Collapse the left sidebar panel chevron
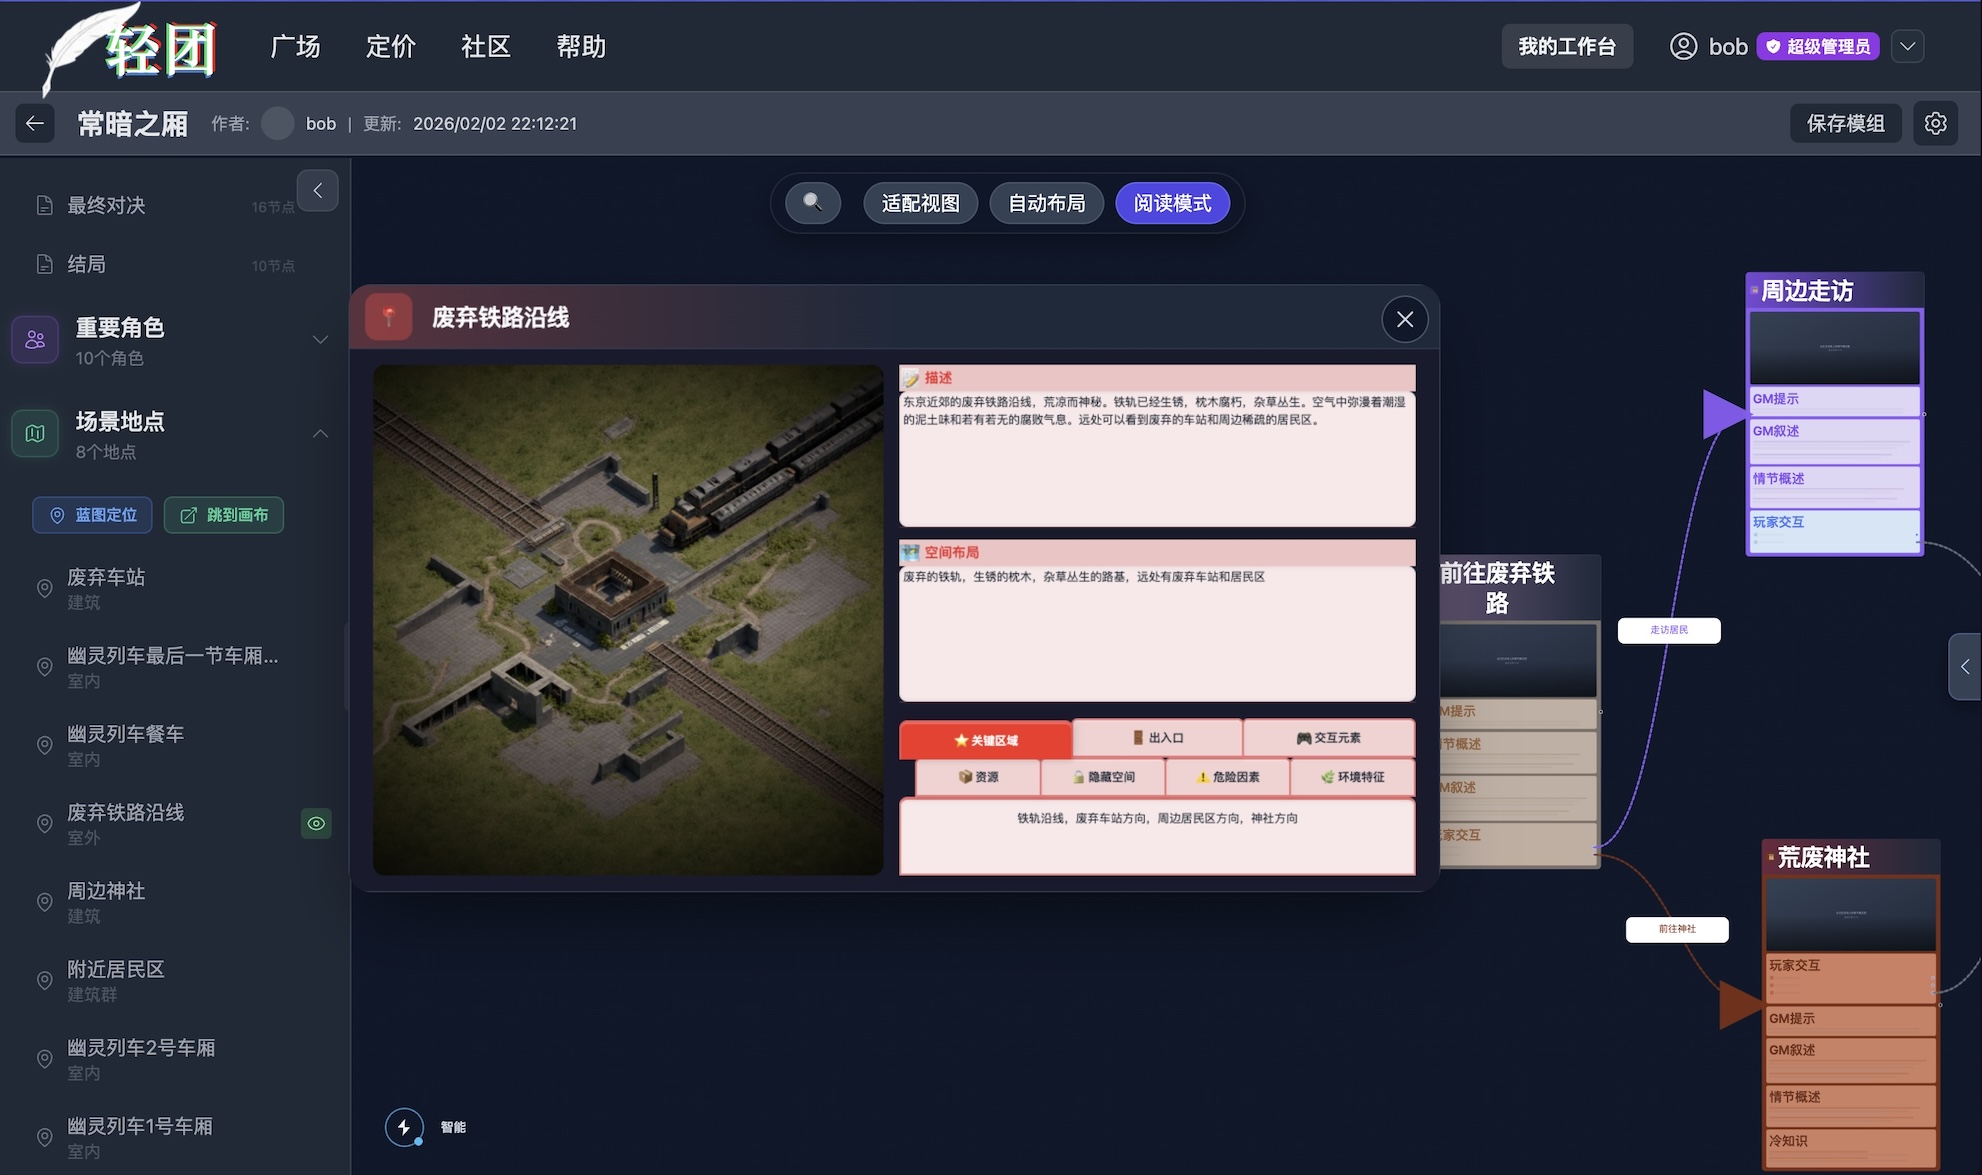This screenshot has width=1982, height=1175. pyautogui.click(x=317, y=190)
